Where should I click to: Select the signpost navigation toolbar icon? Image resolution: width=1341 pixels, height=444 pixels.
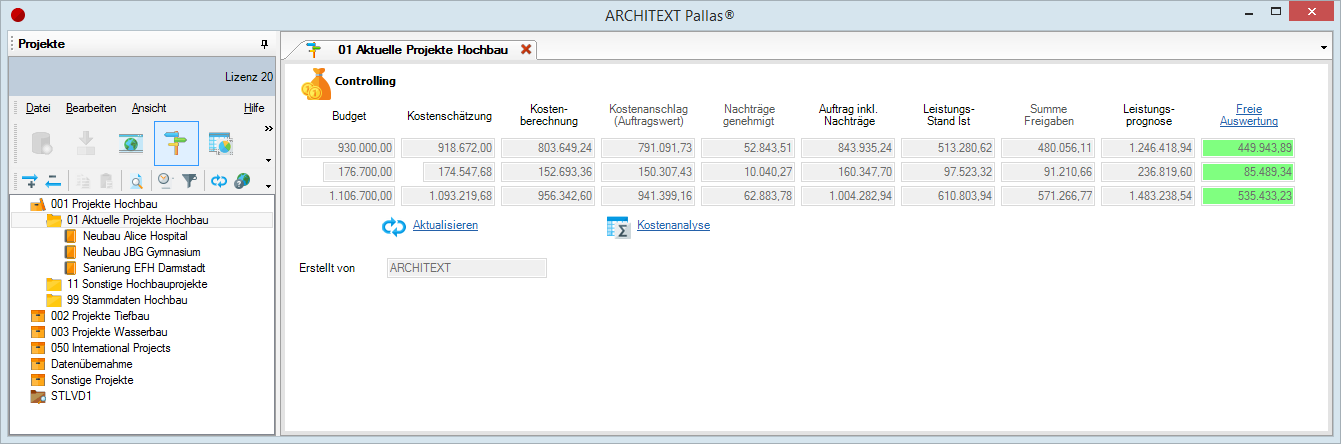pos(176,144)
